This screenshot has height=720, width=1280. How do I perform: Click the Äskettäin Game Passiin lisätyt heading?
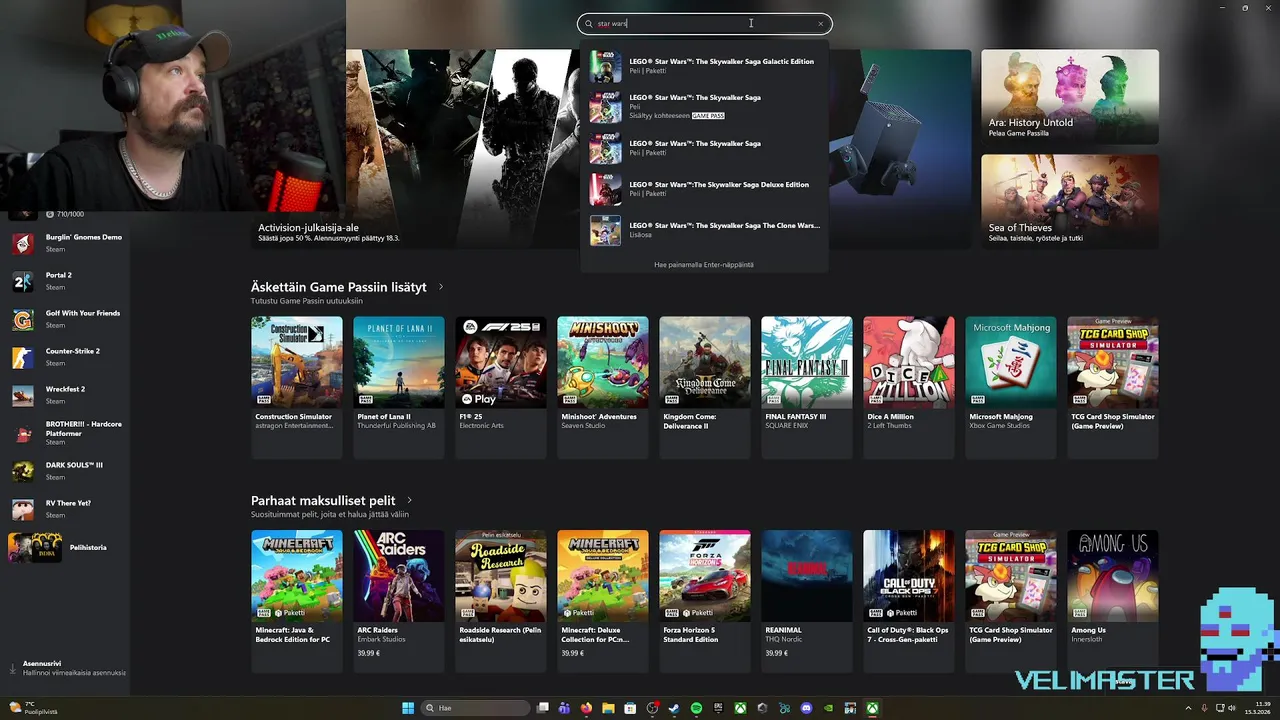pos(339,287)
